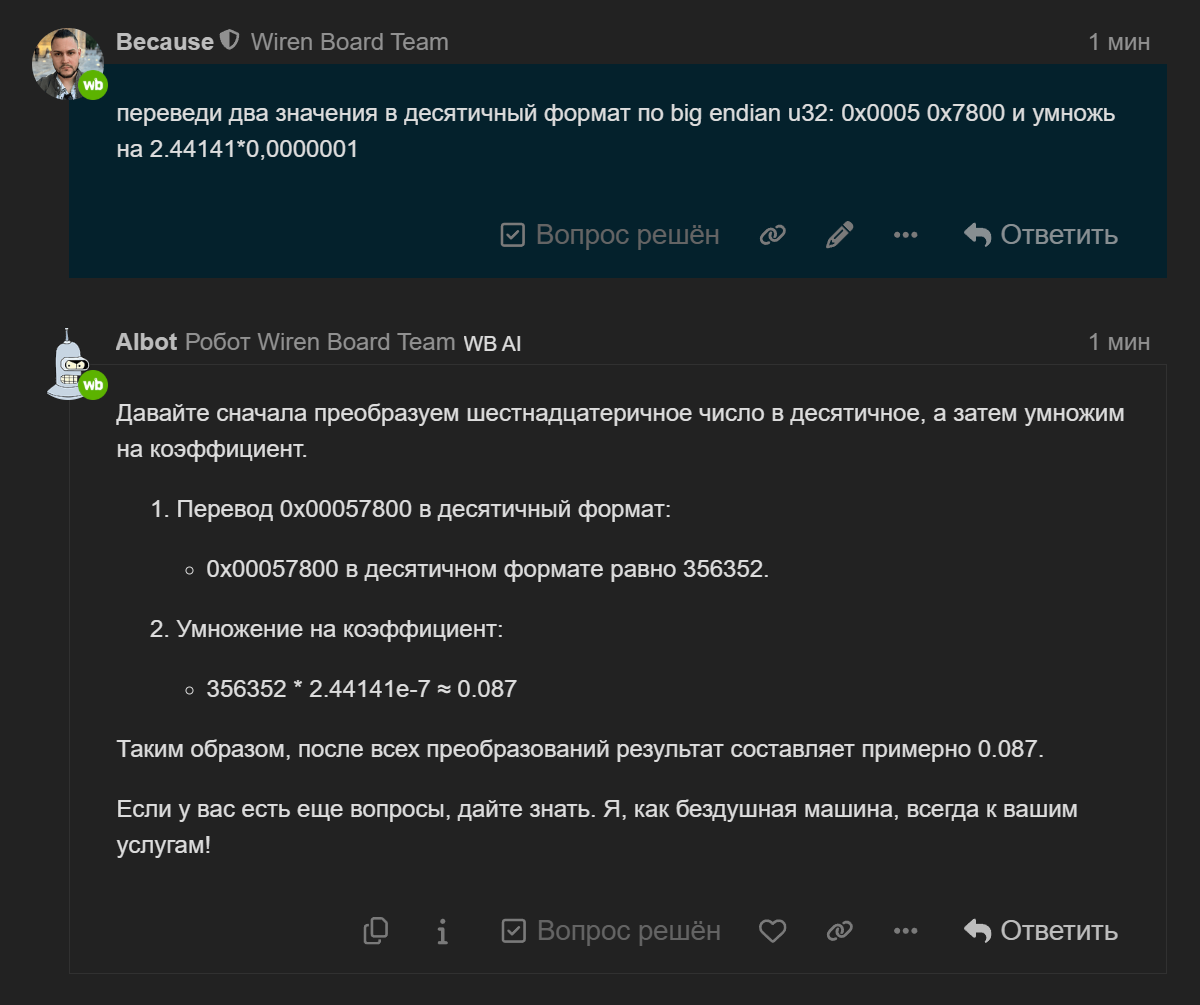Open more actions ellipsis on Because's post
Screen dimensions: 1200x1005
[905, 235]
